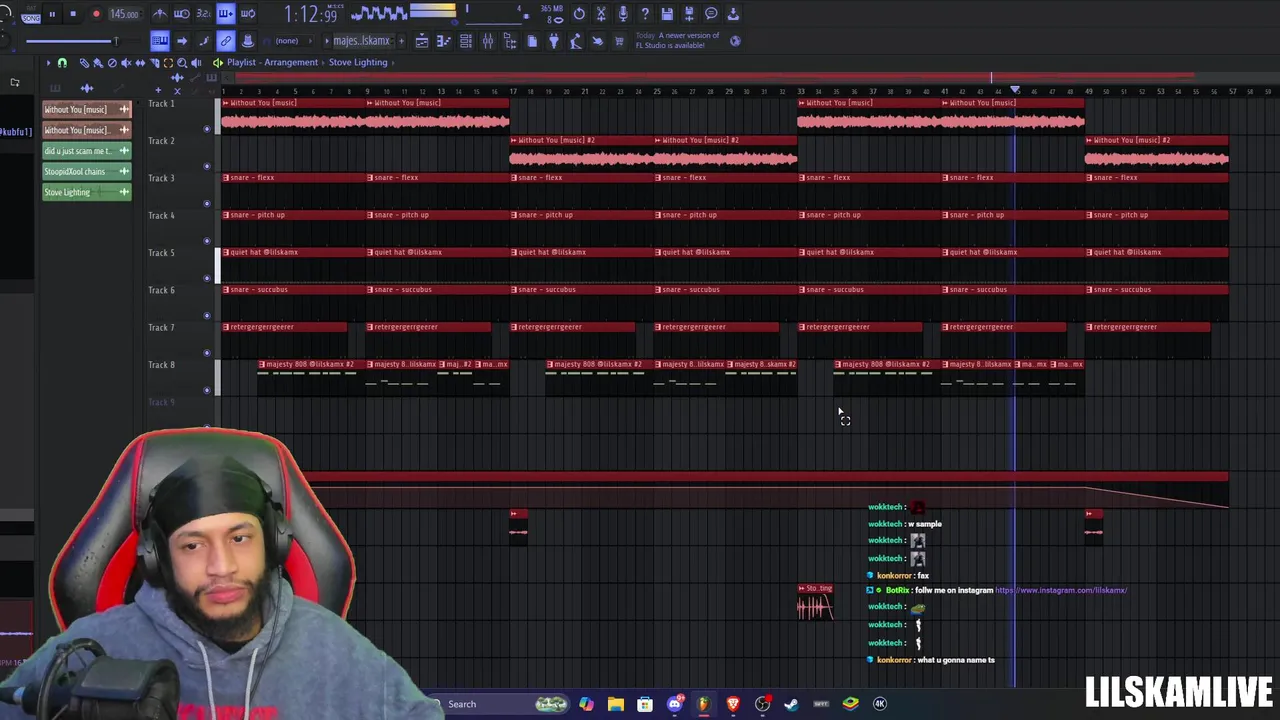Screen dimensions: 1280x720
Task: Open the first 'snare - flexx' clip menu
Action: coord(226,177)
